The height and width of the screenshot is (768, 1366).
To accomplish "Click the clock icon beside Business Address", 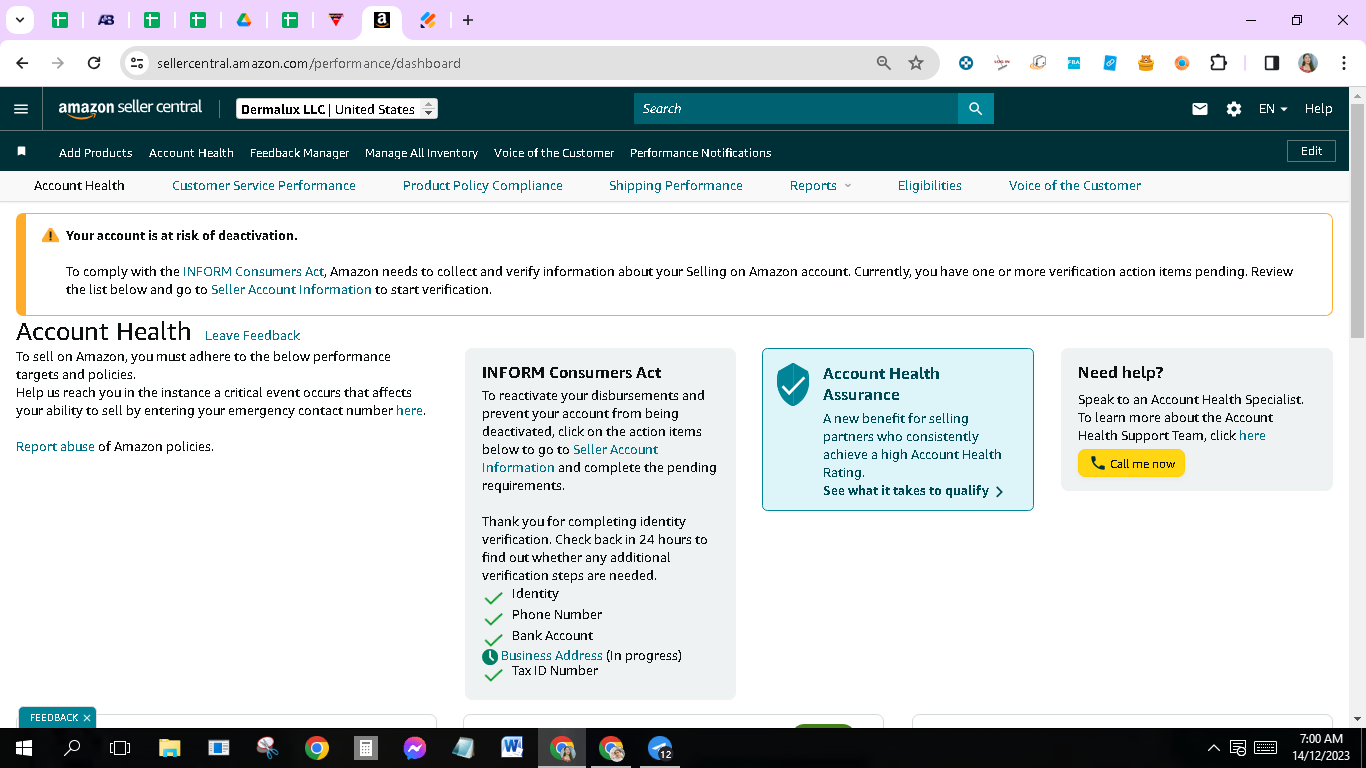I will (x=490, y=657).
